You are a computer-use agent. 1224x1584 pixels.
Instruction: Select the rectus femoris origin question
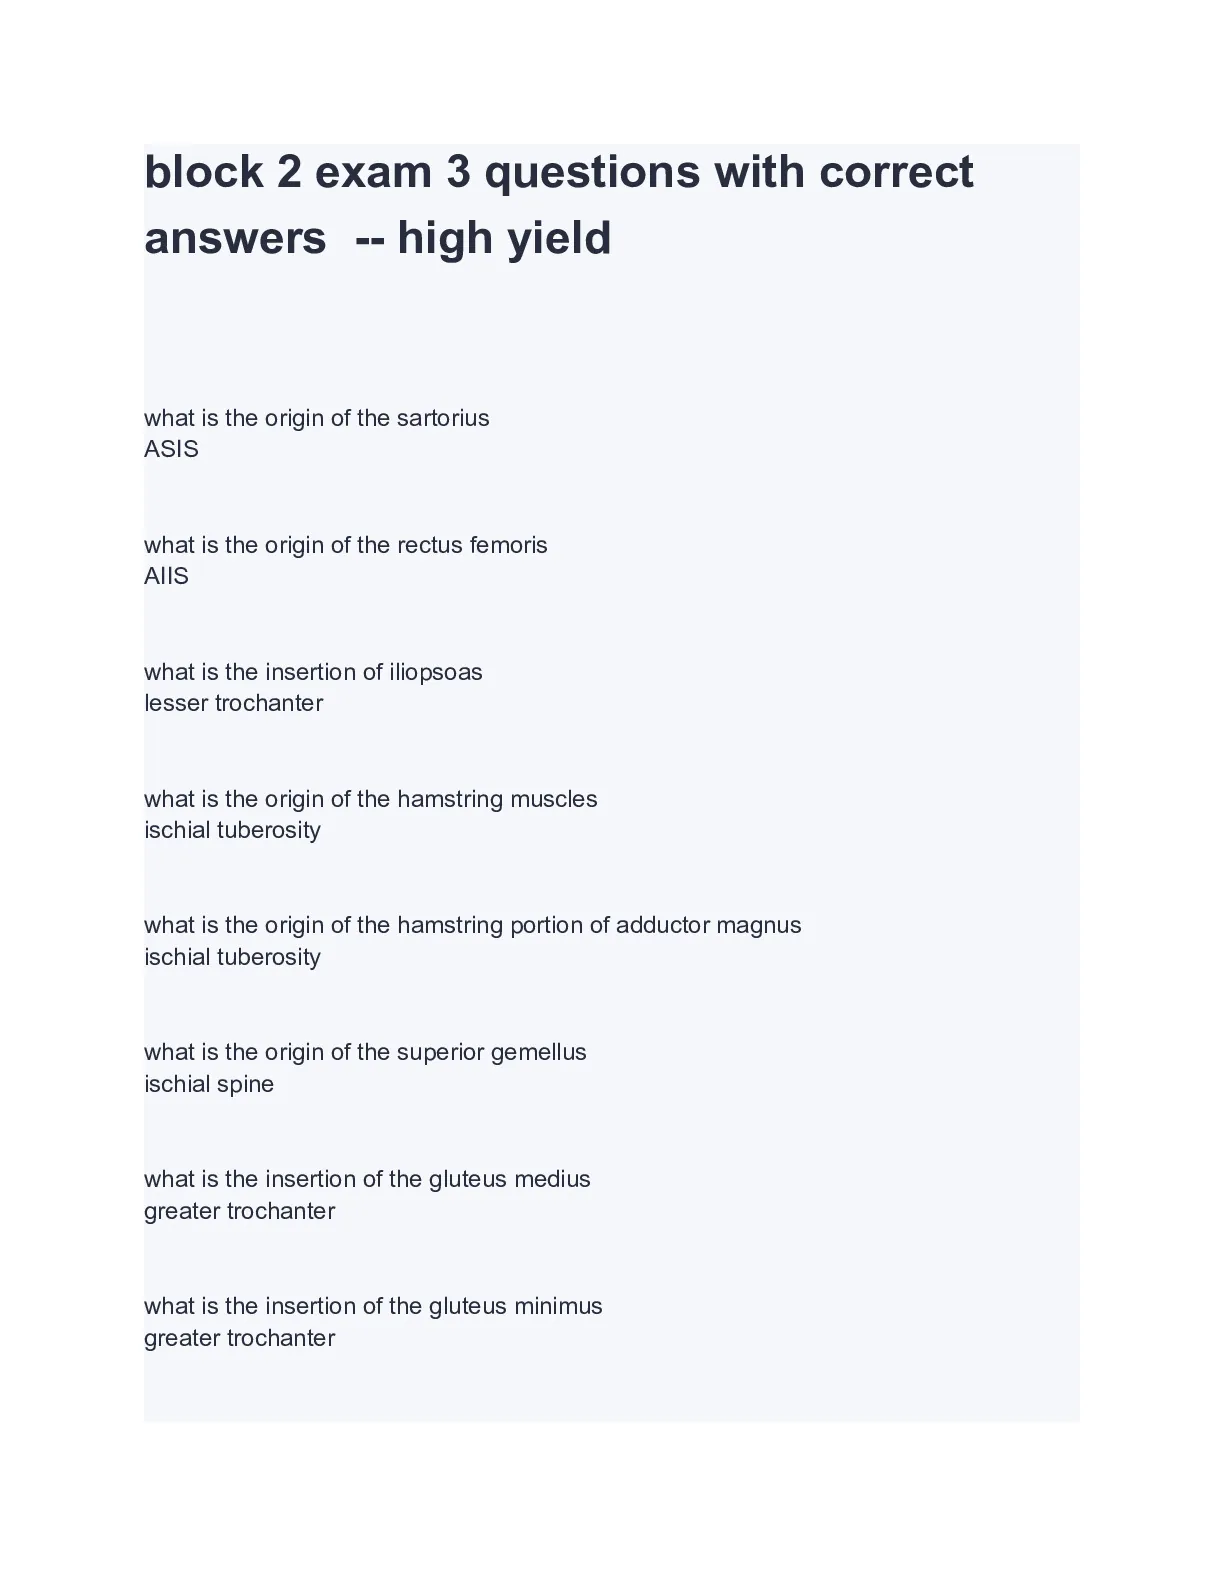pyautogui.click(x=346, y=545)
